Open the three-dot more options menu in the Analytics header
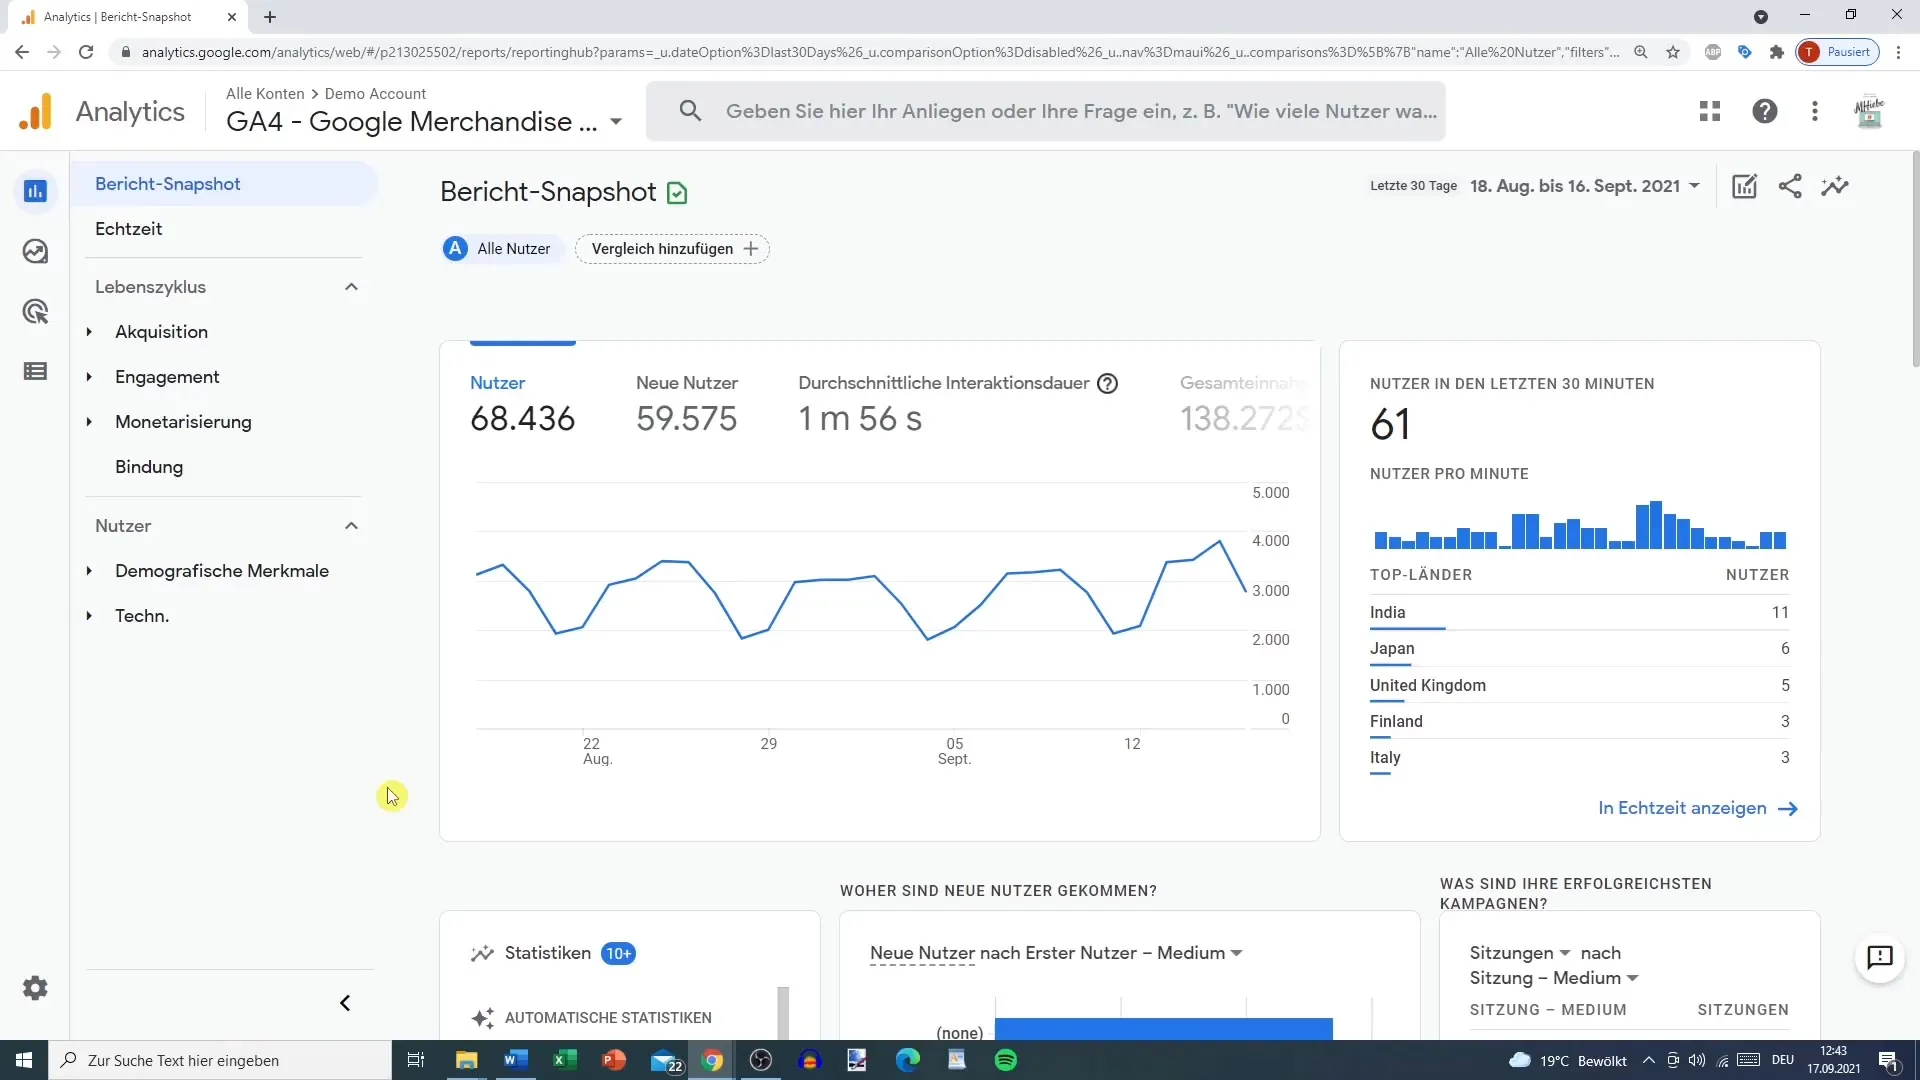Screen dimensions: 1920x1080 tap(1815, 111)
